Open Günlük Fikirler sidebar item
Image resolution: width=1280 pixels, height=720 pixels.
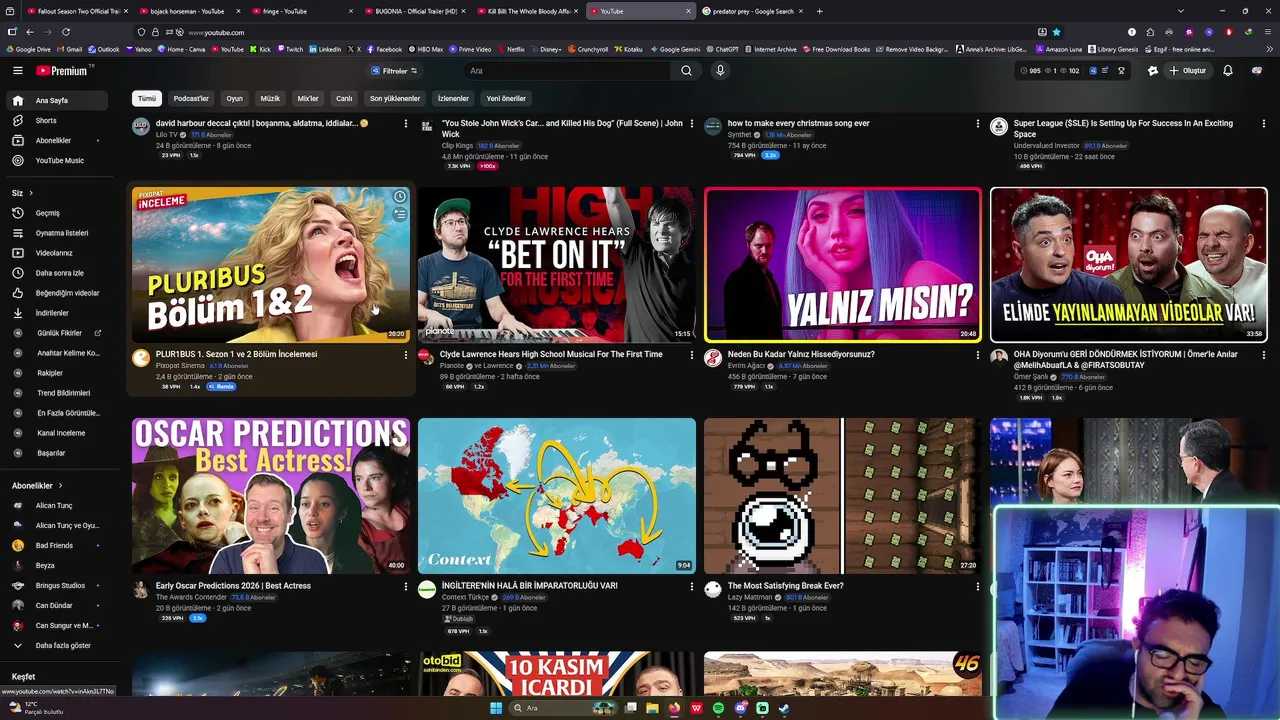[x=55, y=333]
